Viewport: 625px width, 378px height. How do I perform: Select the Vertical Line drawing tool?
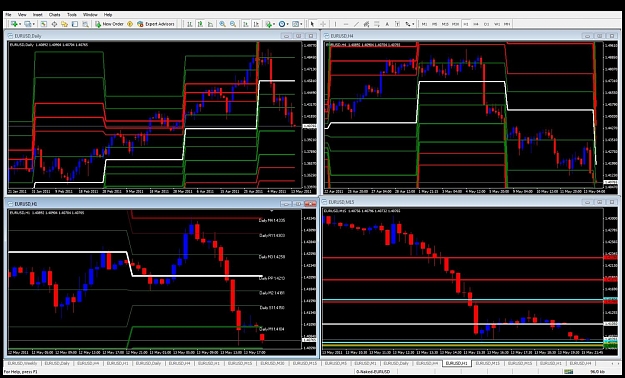(x=336, y=24)
